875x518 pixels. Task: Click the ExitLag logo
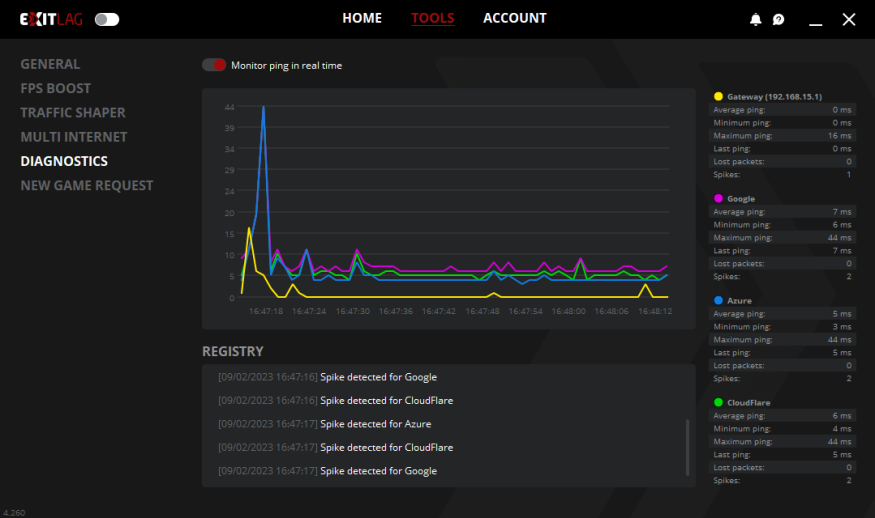pyautogui.click(x=51, y=20)
